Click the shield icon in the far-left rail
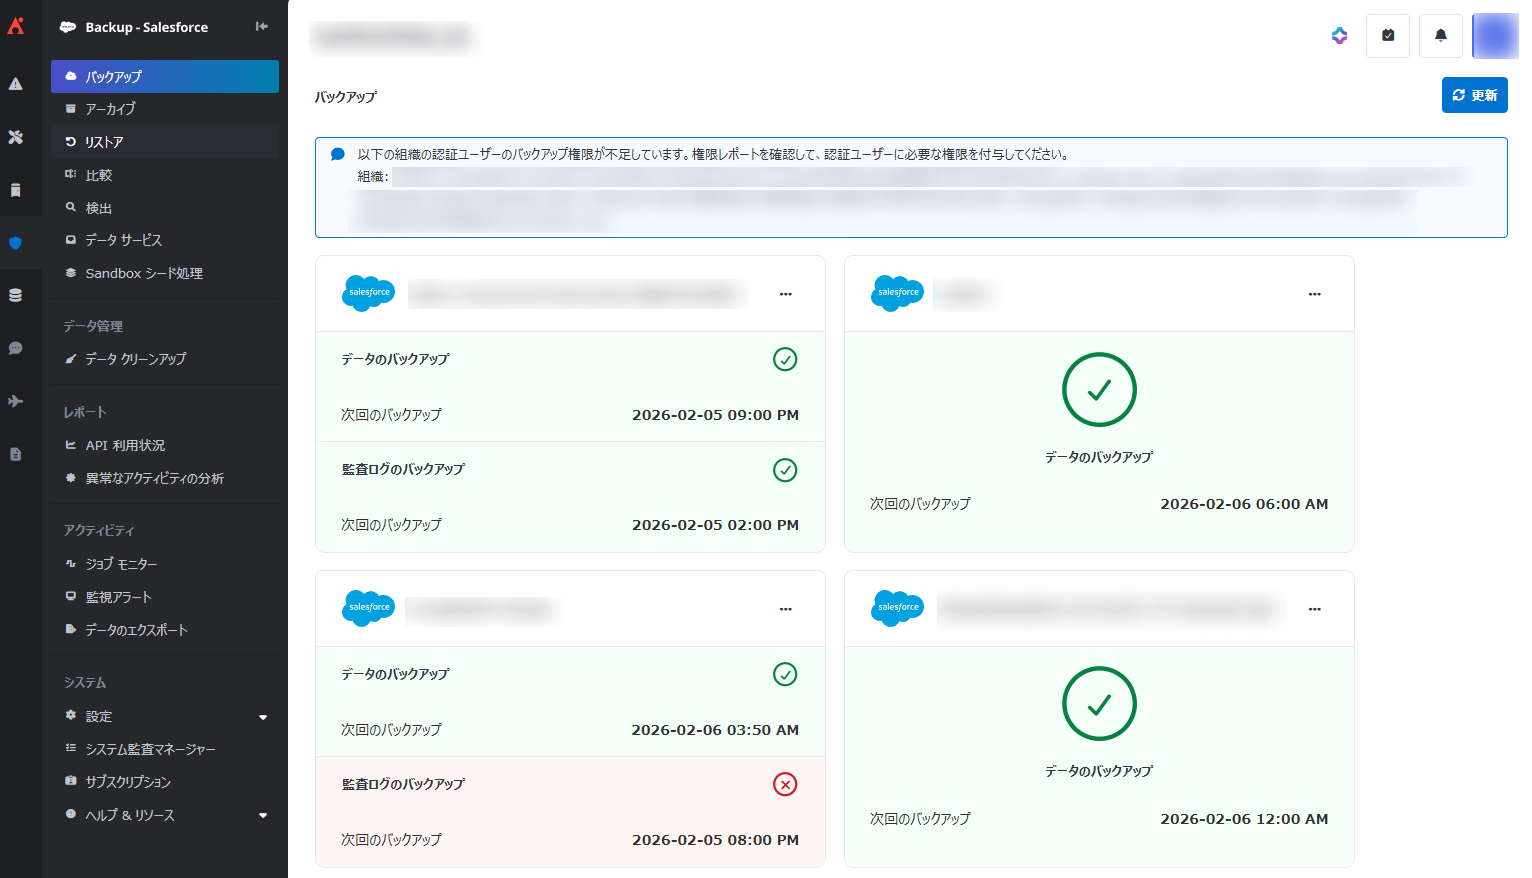 [18, 243]
